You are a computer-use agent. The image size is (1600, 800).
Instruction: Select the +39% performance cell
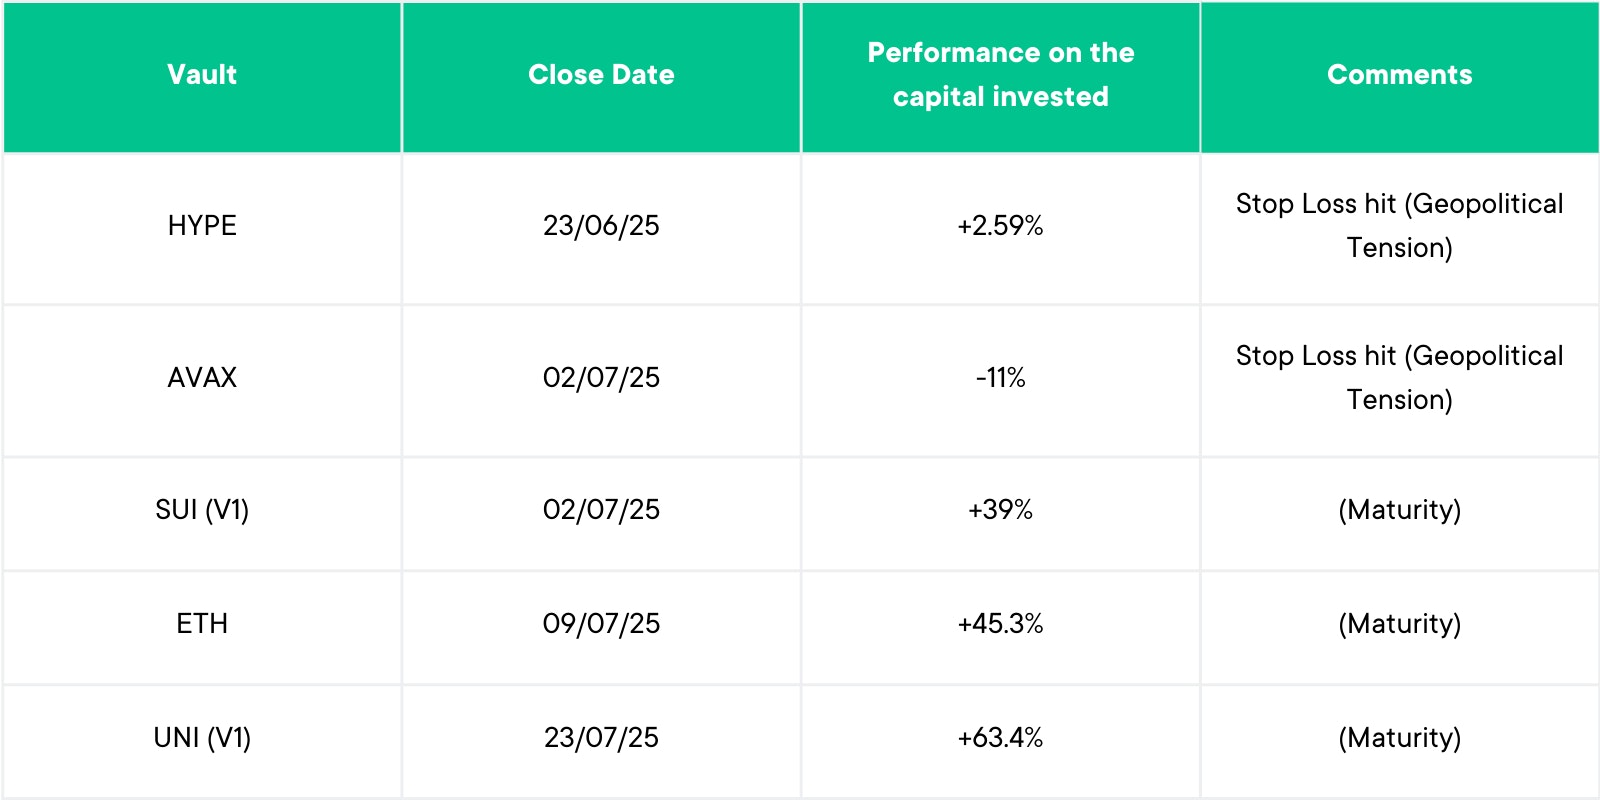[1000, 510]
